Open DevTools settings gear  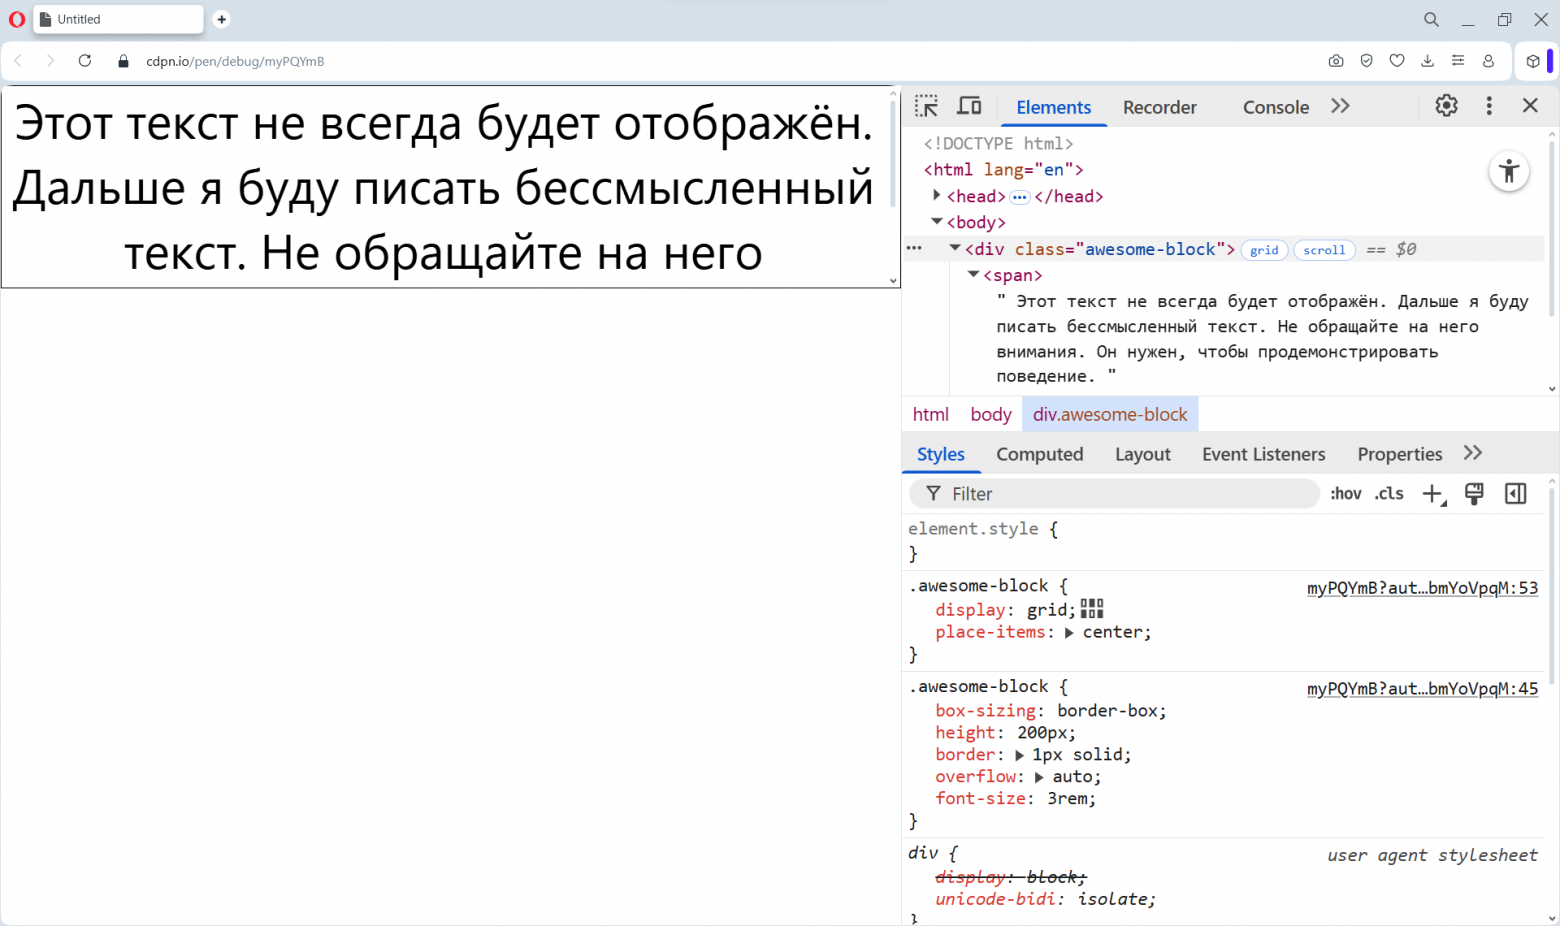coord(1445,105)
